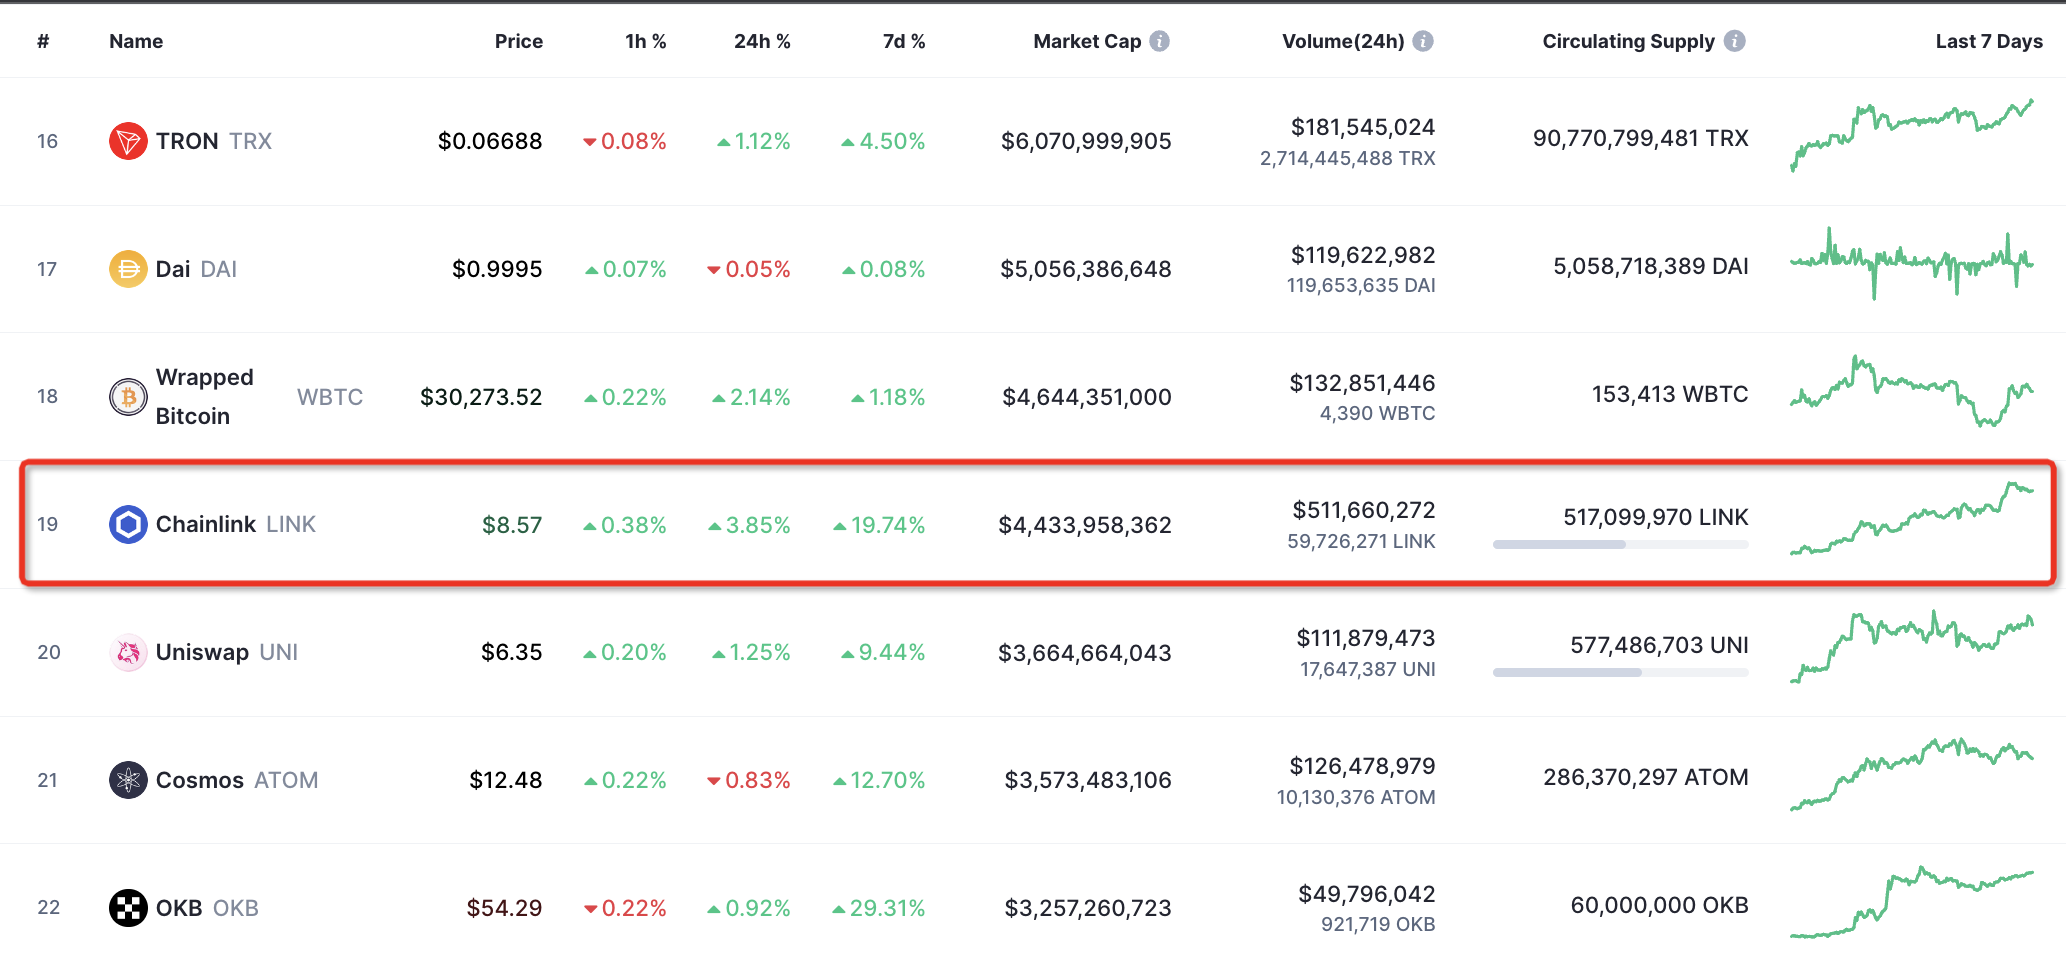Click the Wrapped Bitcoin logo icon
2066x970 pixels.
128,397
